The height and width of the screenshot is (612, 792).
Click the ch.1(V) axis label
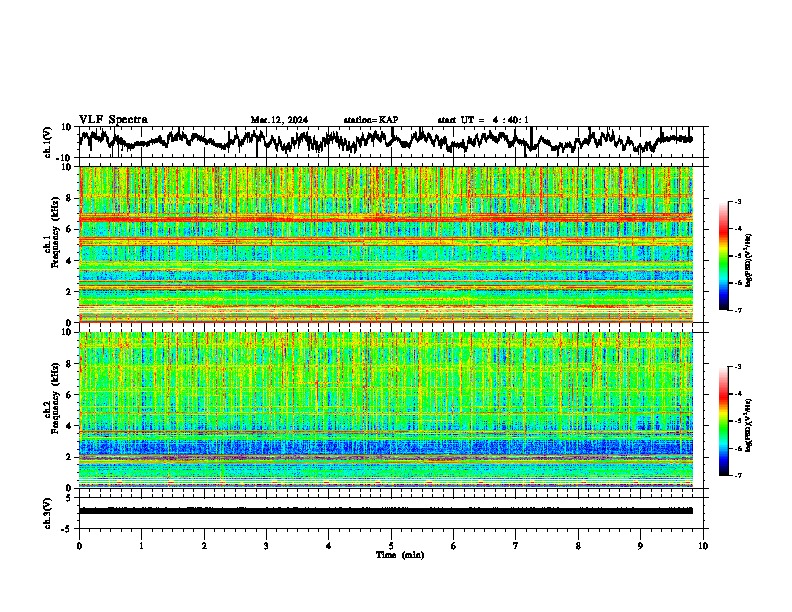click(x=48, y=142)
